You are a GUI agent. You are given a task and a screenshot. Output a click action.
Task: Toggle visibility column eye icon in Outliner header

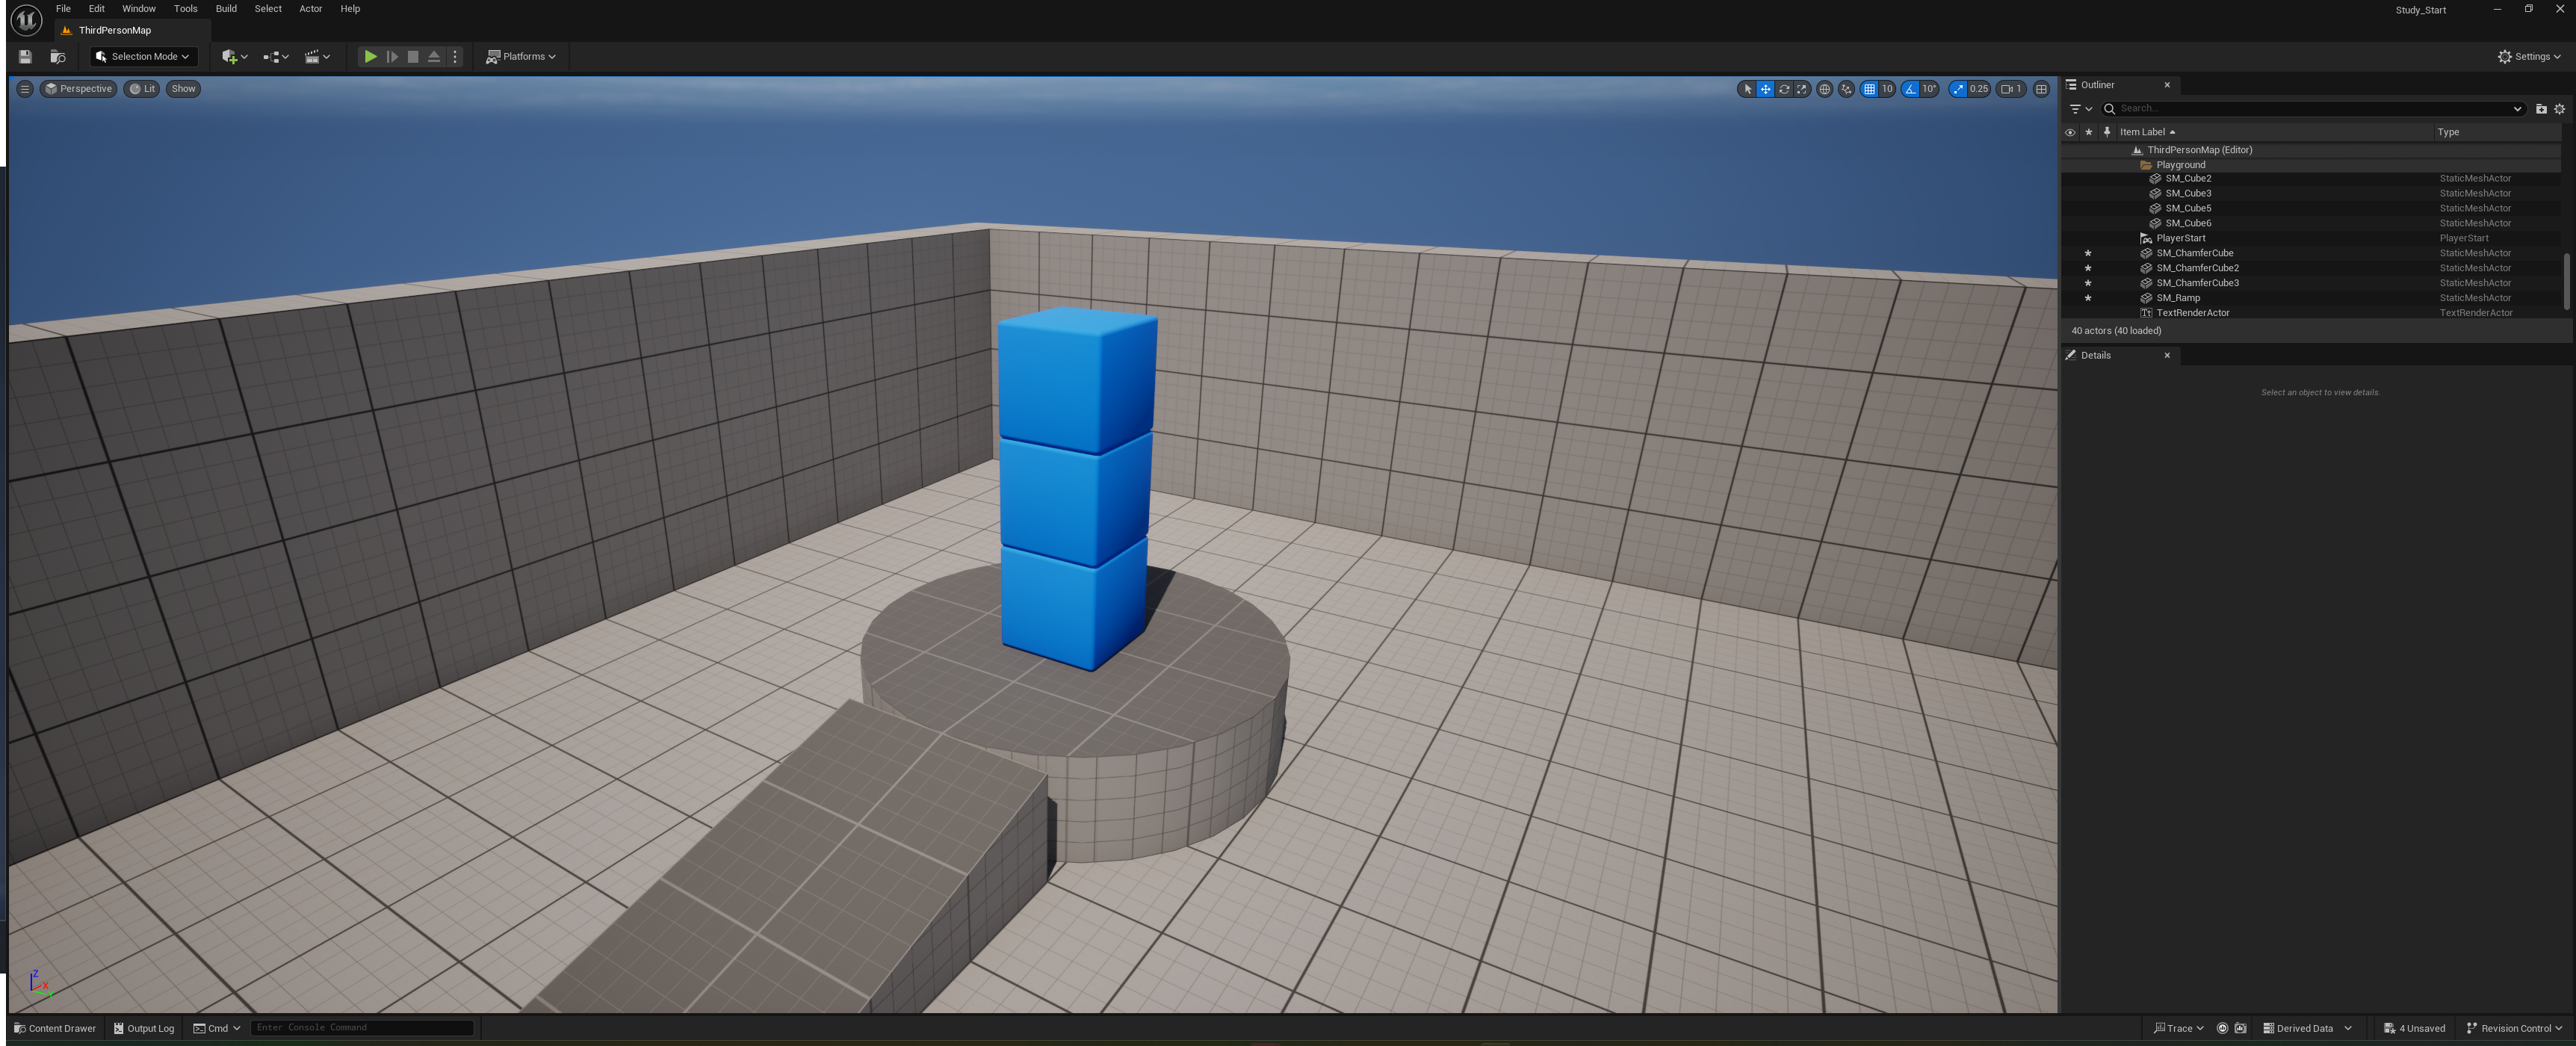pos(2069,132)
